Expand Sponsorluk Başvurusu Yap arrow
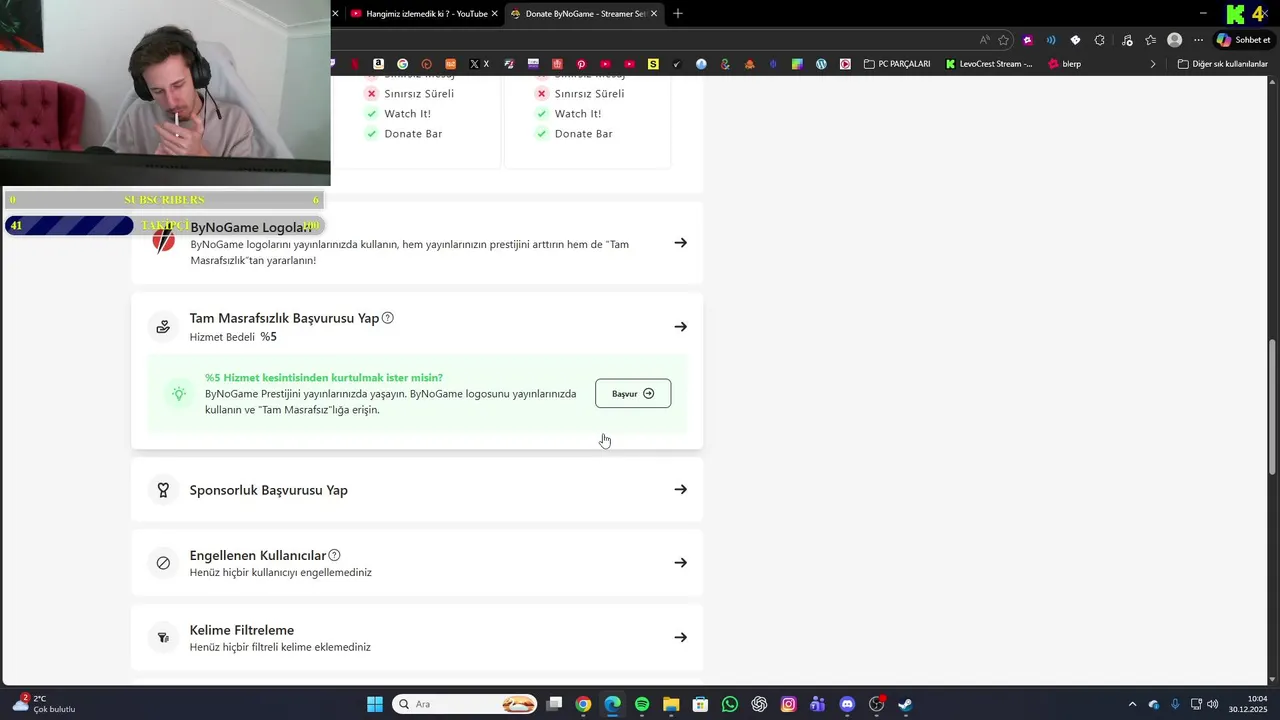The image size is (1280, 720). 680,490
